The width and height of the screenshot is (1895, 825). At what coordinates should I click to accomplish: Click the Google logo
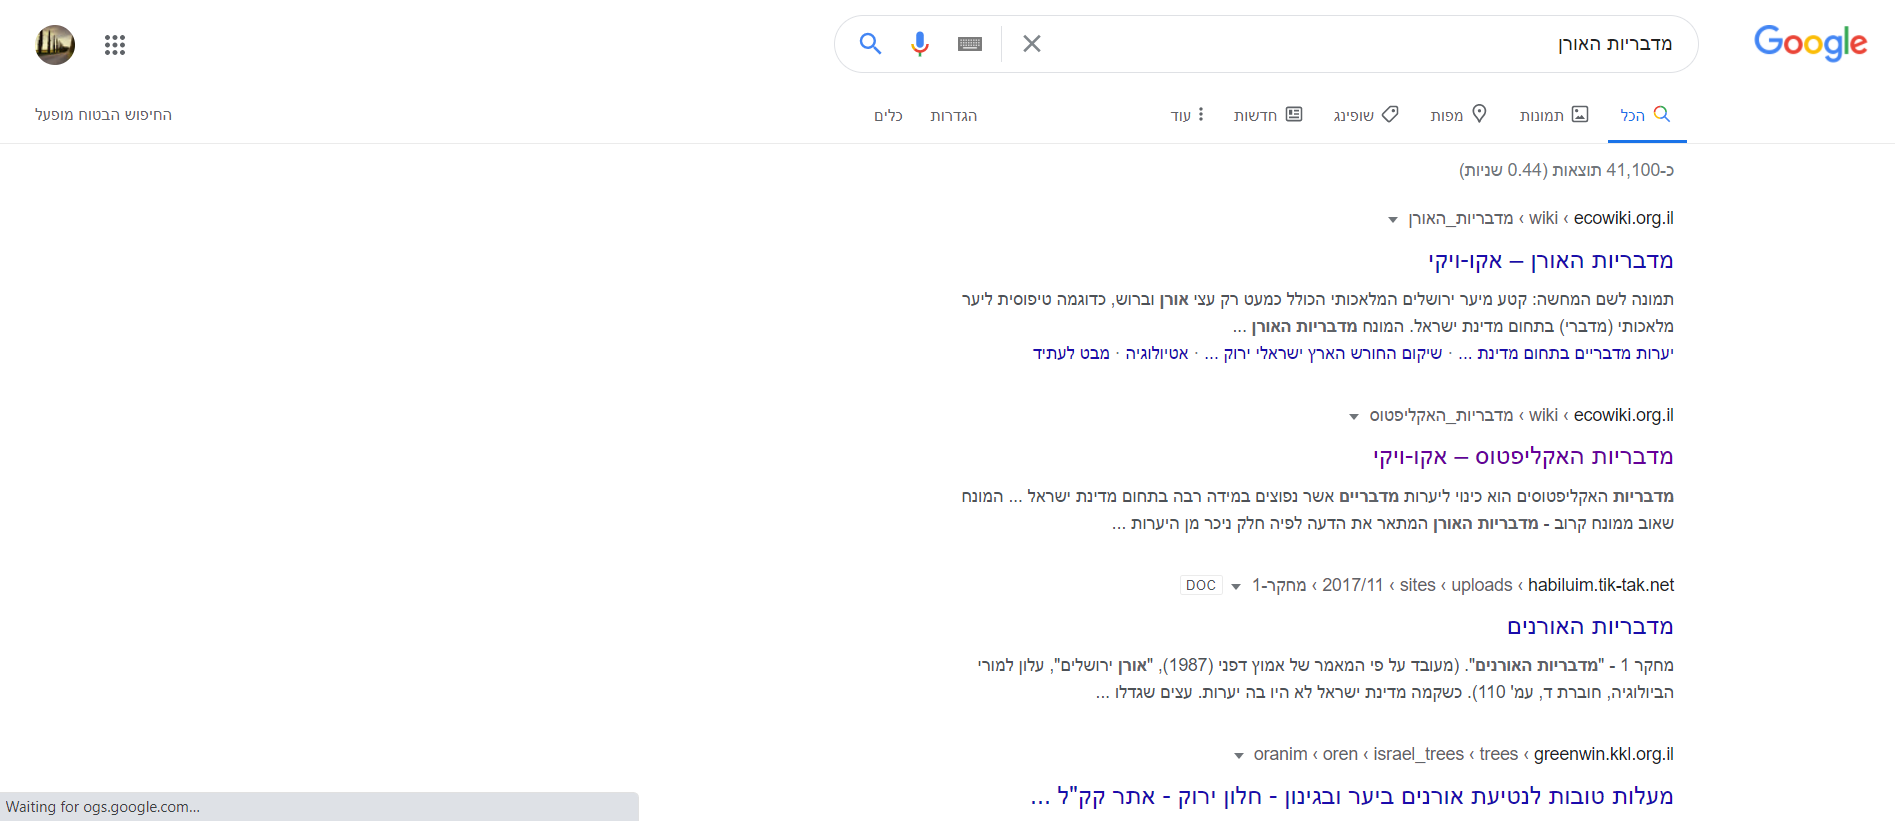(1810, 43)
